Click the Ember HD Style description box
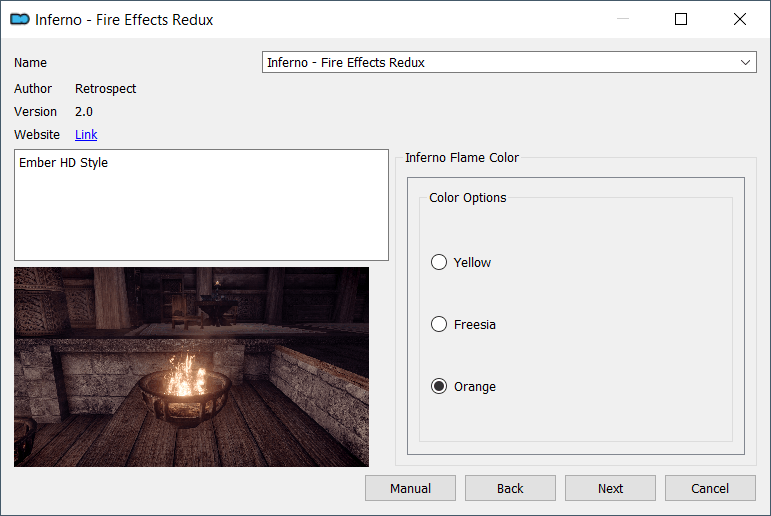The width and height of the screenshot is (771, 516). tap(201, 205)
